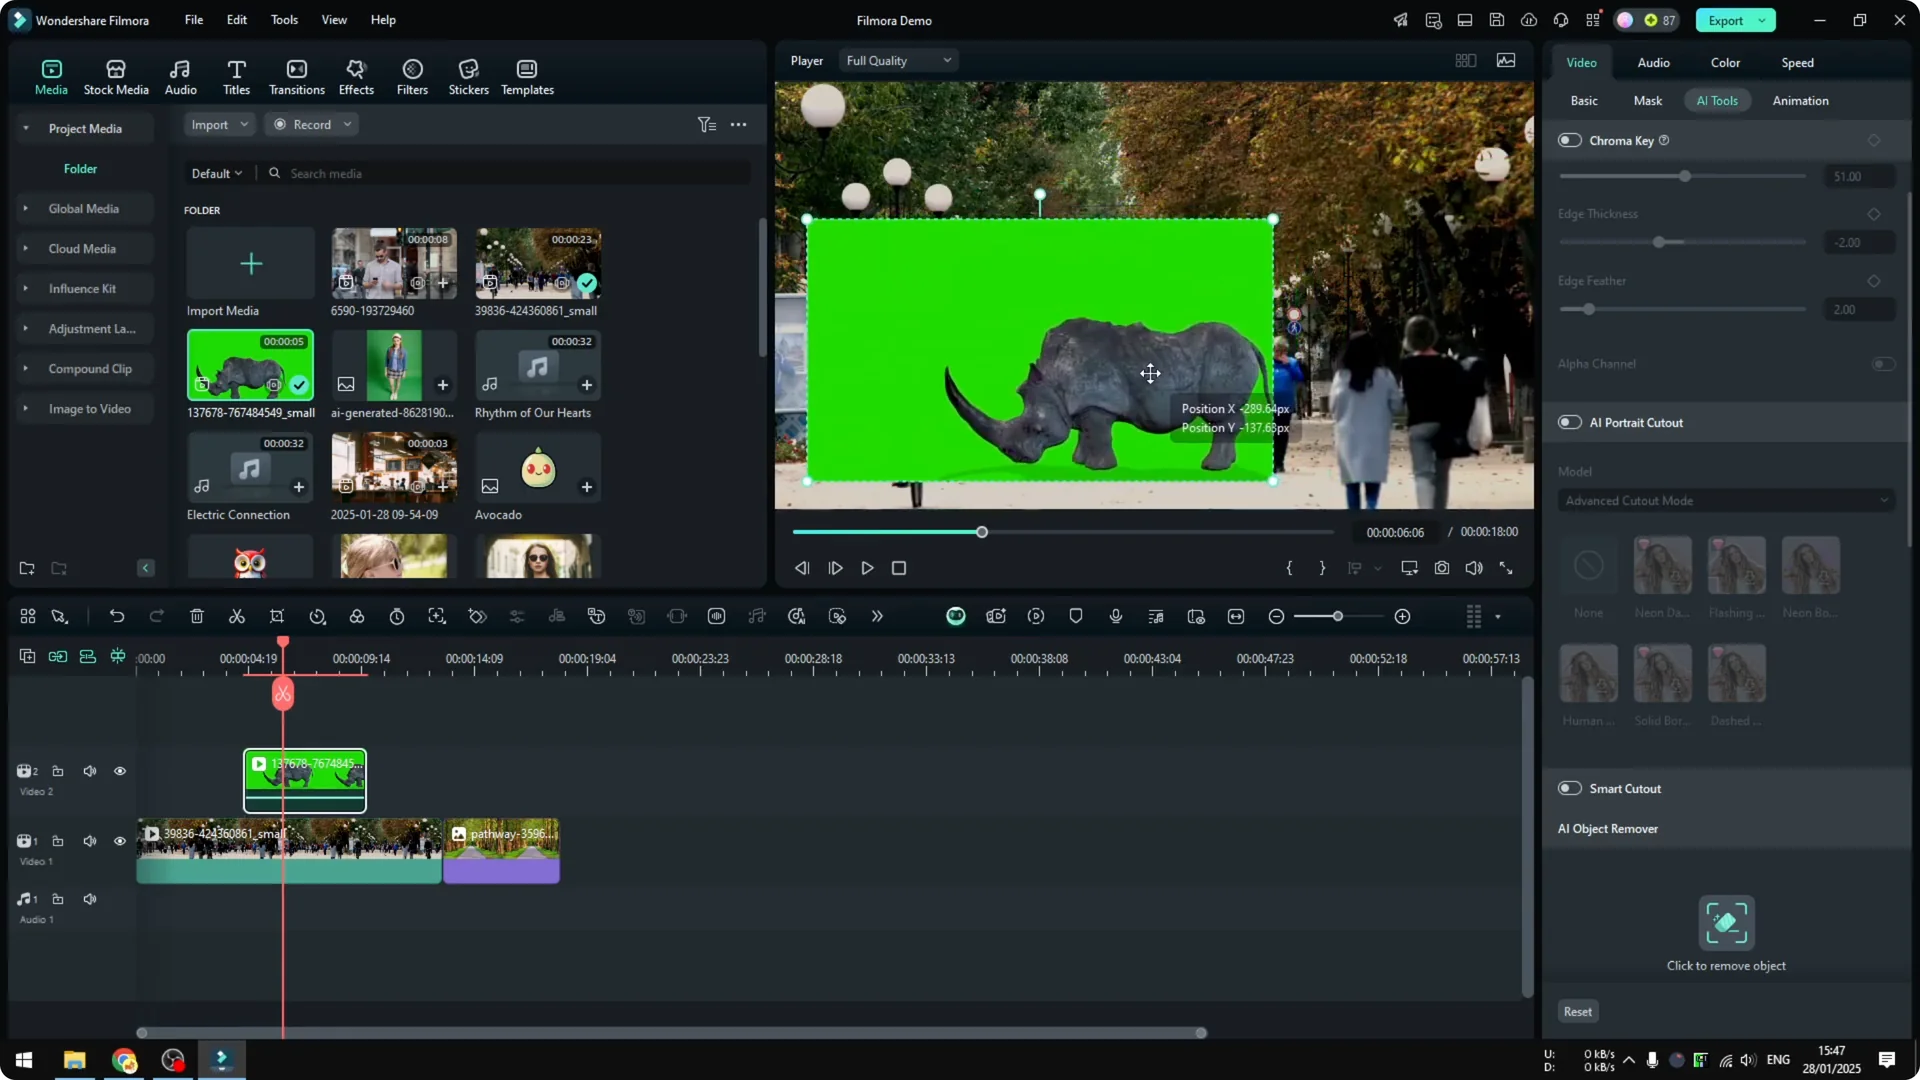Screen dimensions: 1920x1080
Task: Hide the Video 1 track with the eye icon
Action: [x=120, y=841]
